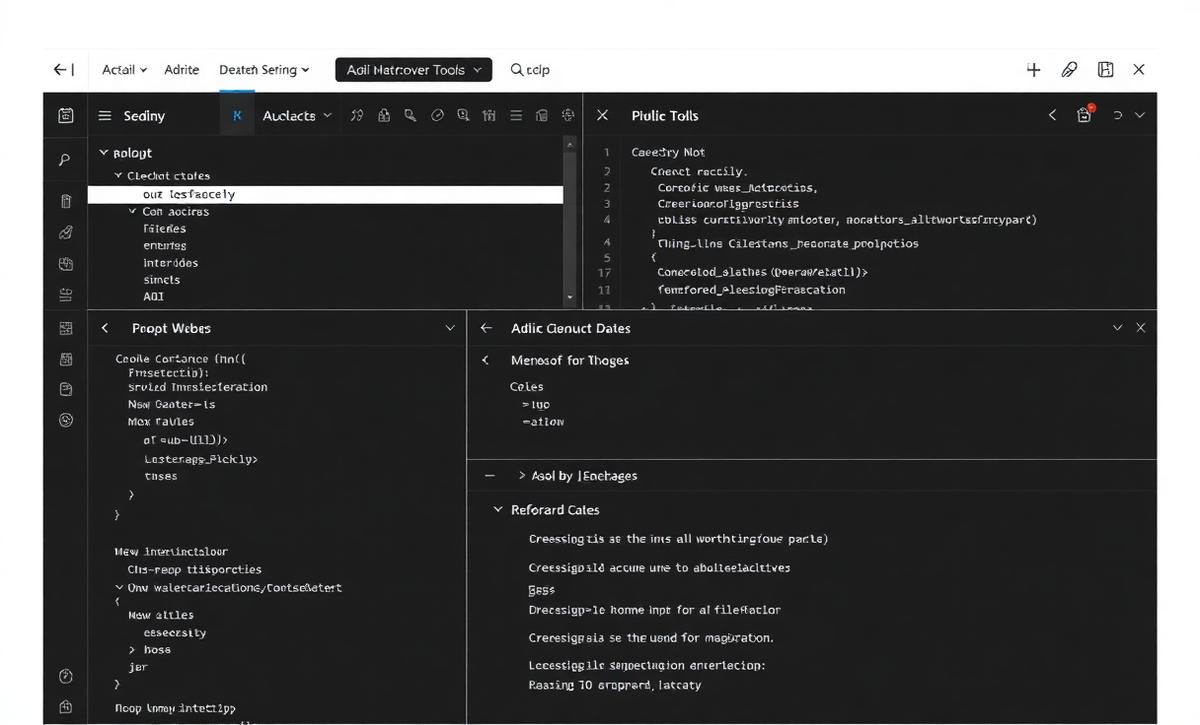Select the blue K tab
1200x725 pixels.
pos(237,116)
